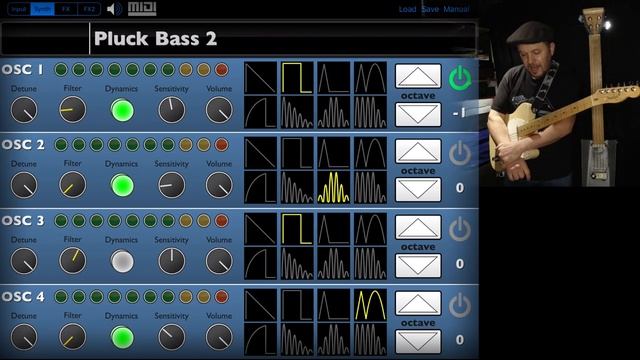Choose OSC 1 sine burst waveform
This screenshot has height=360, width=640.
[333, 112]
